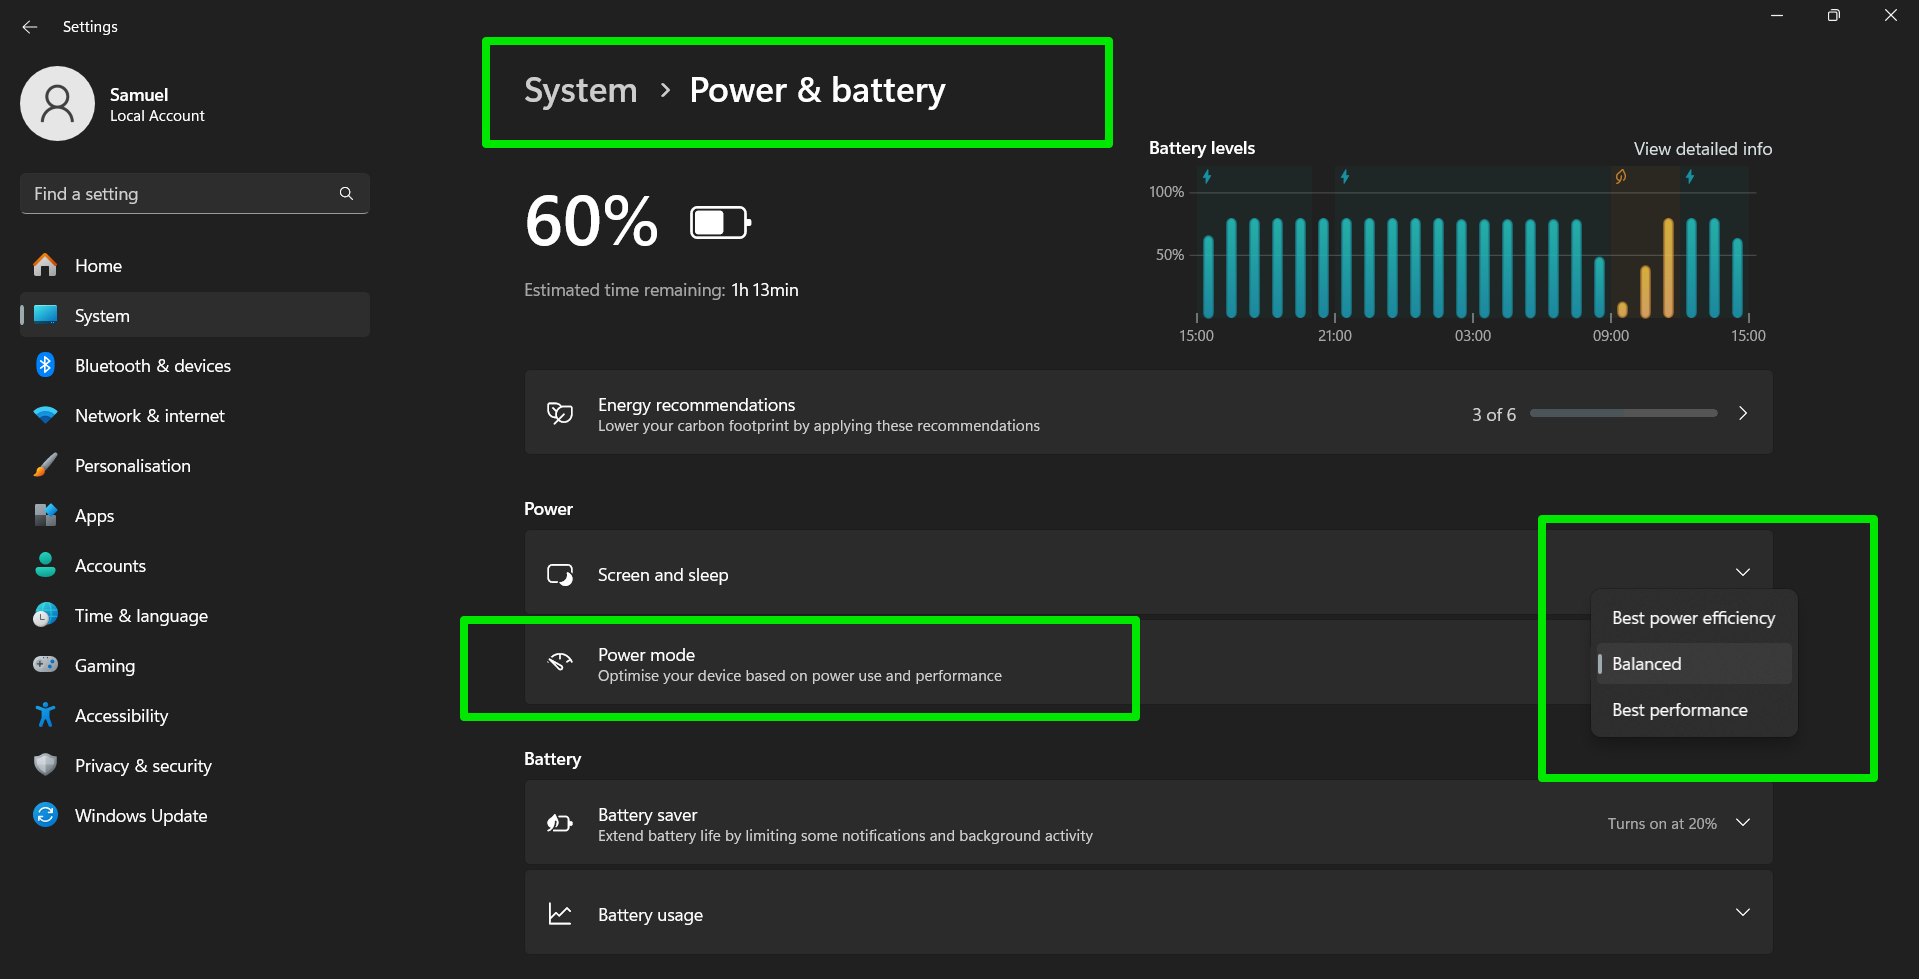Click the Accessibility figure icon
Viewport: 1919px width, 979px height.
(45, 715)
